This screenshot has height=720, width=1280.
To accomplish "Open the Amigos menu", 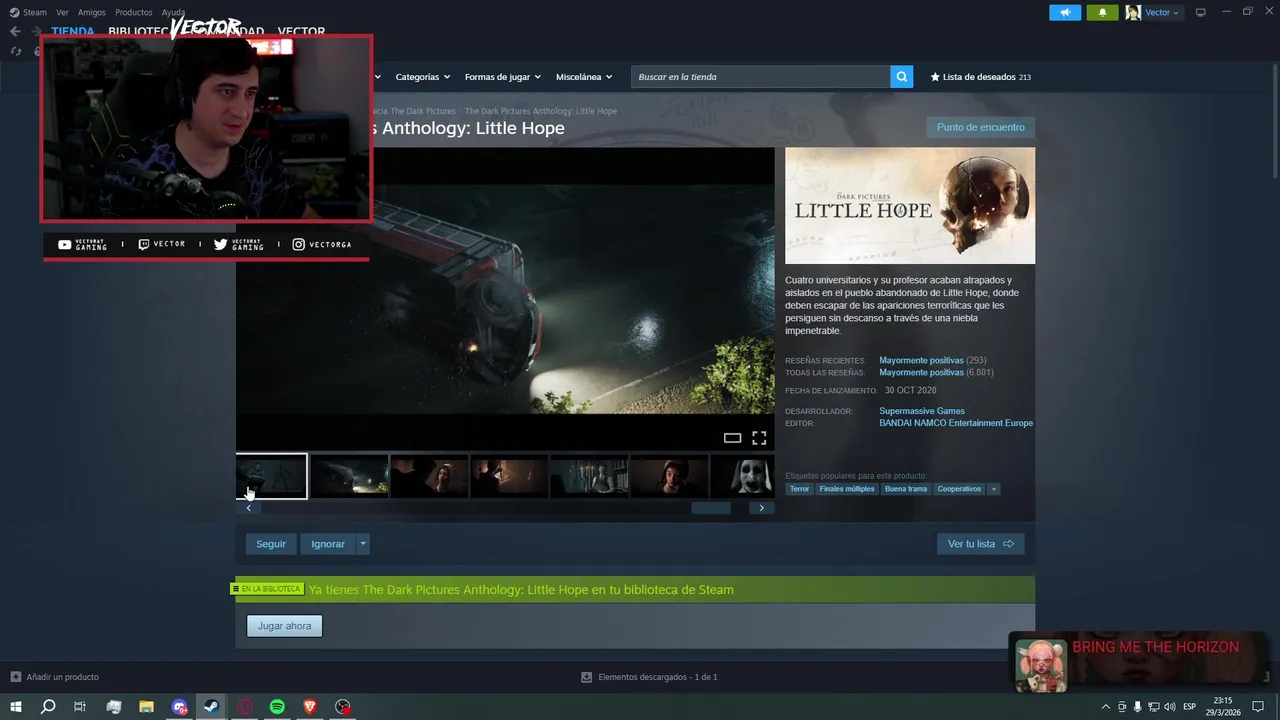I will (91, 12).
